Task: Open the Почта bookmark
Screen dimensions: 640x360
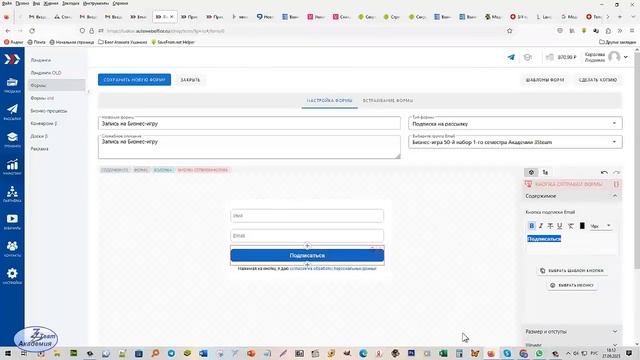Action: [37, 42]
